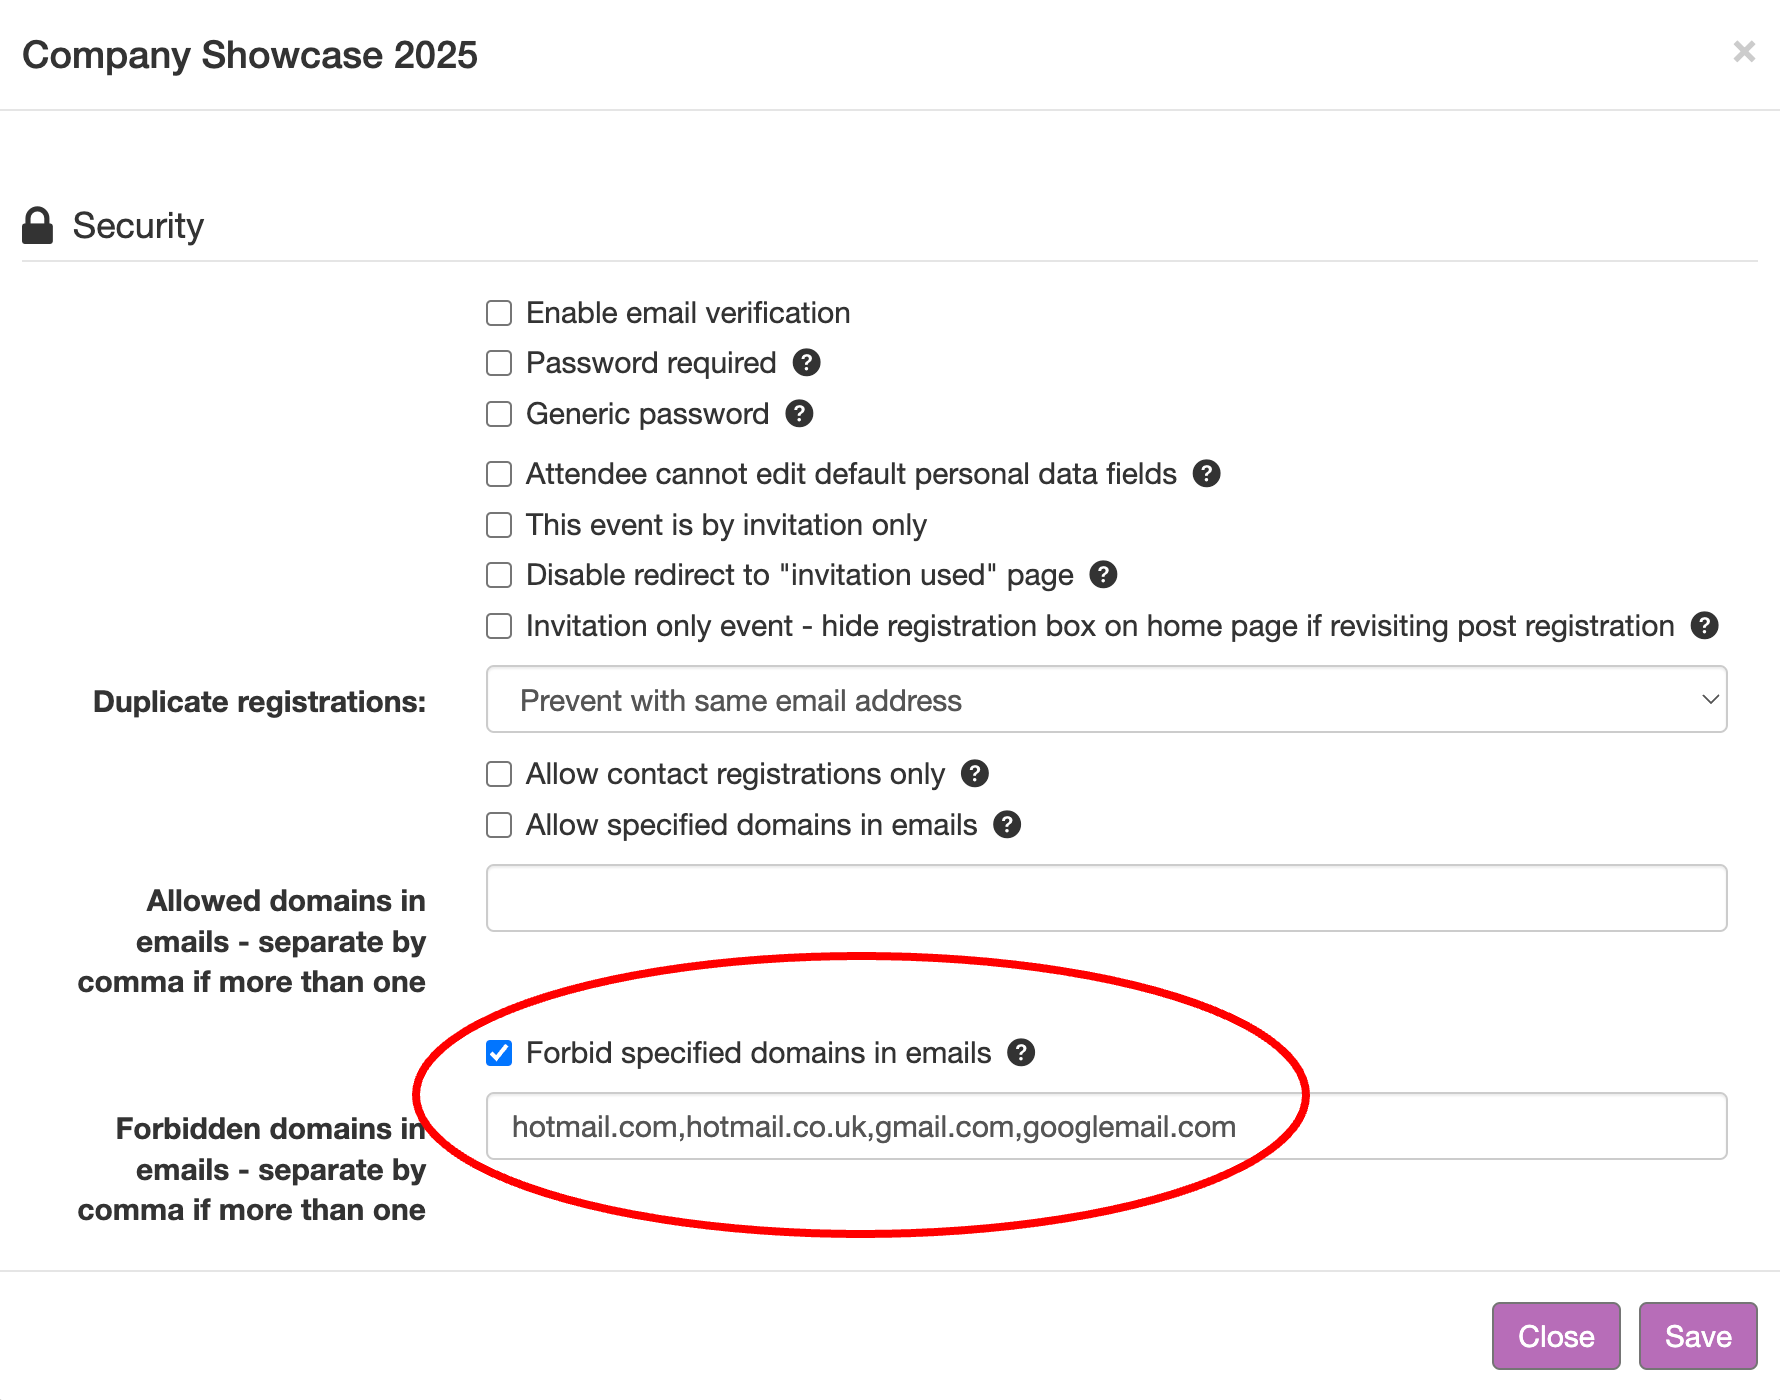Show help for Allow contact registrations only
Screen dimensions: 1780x1400
pos(975,774)
